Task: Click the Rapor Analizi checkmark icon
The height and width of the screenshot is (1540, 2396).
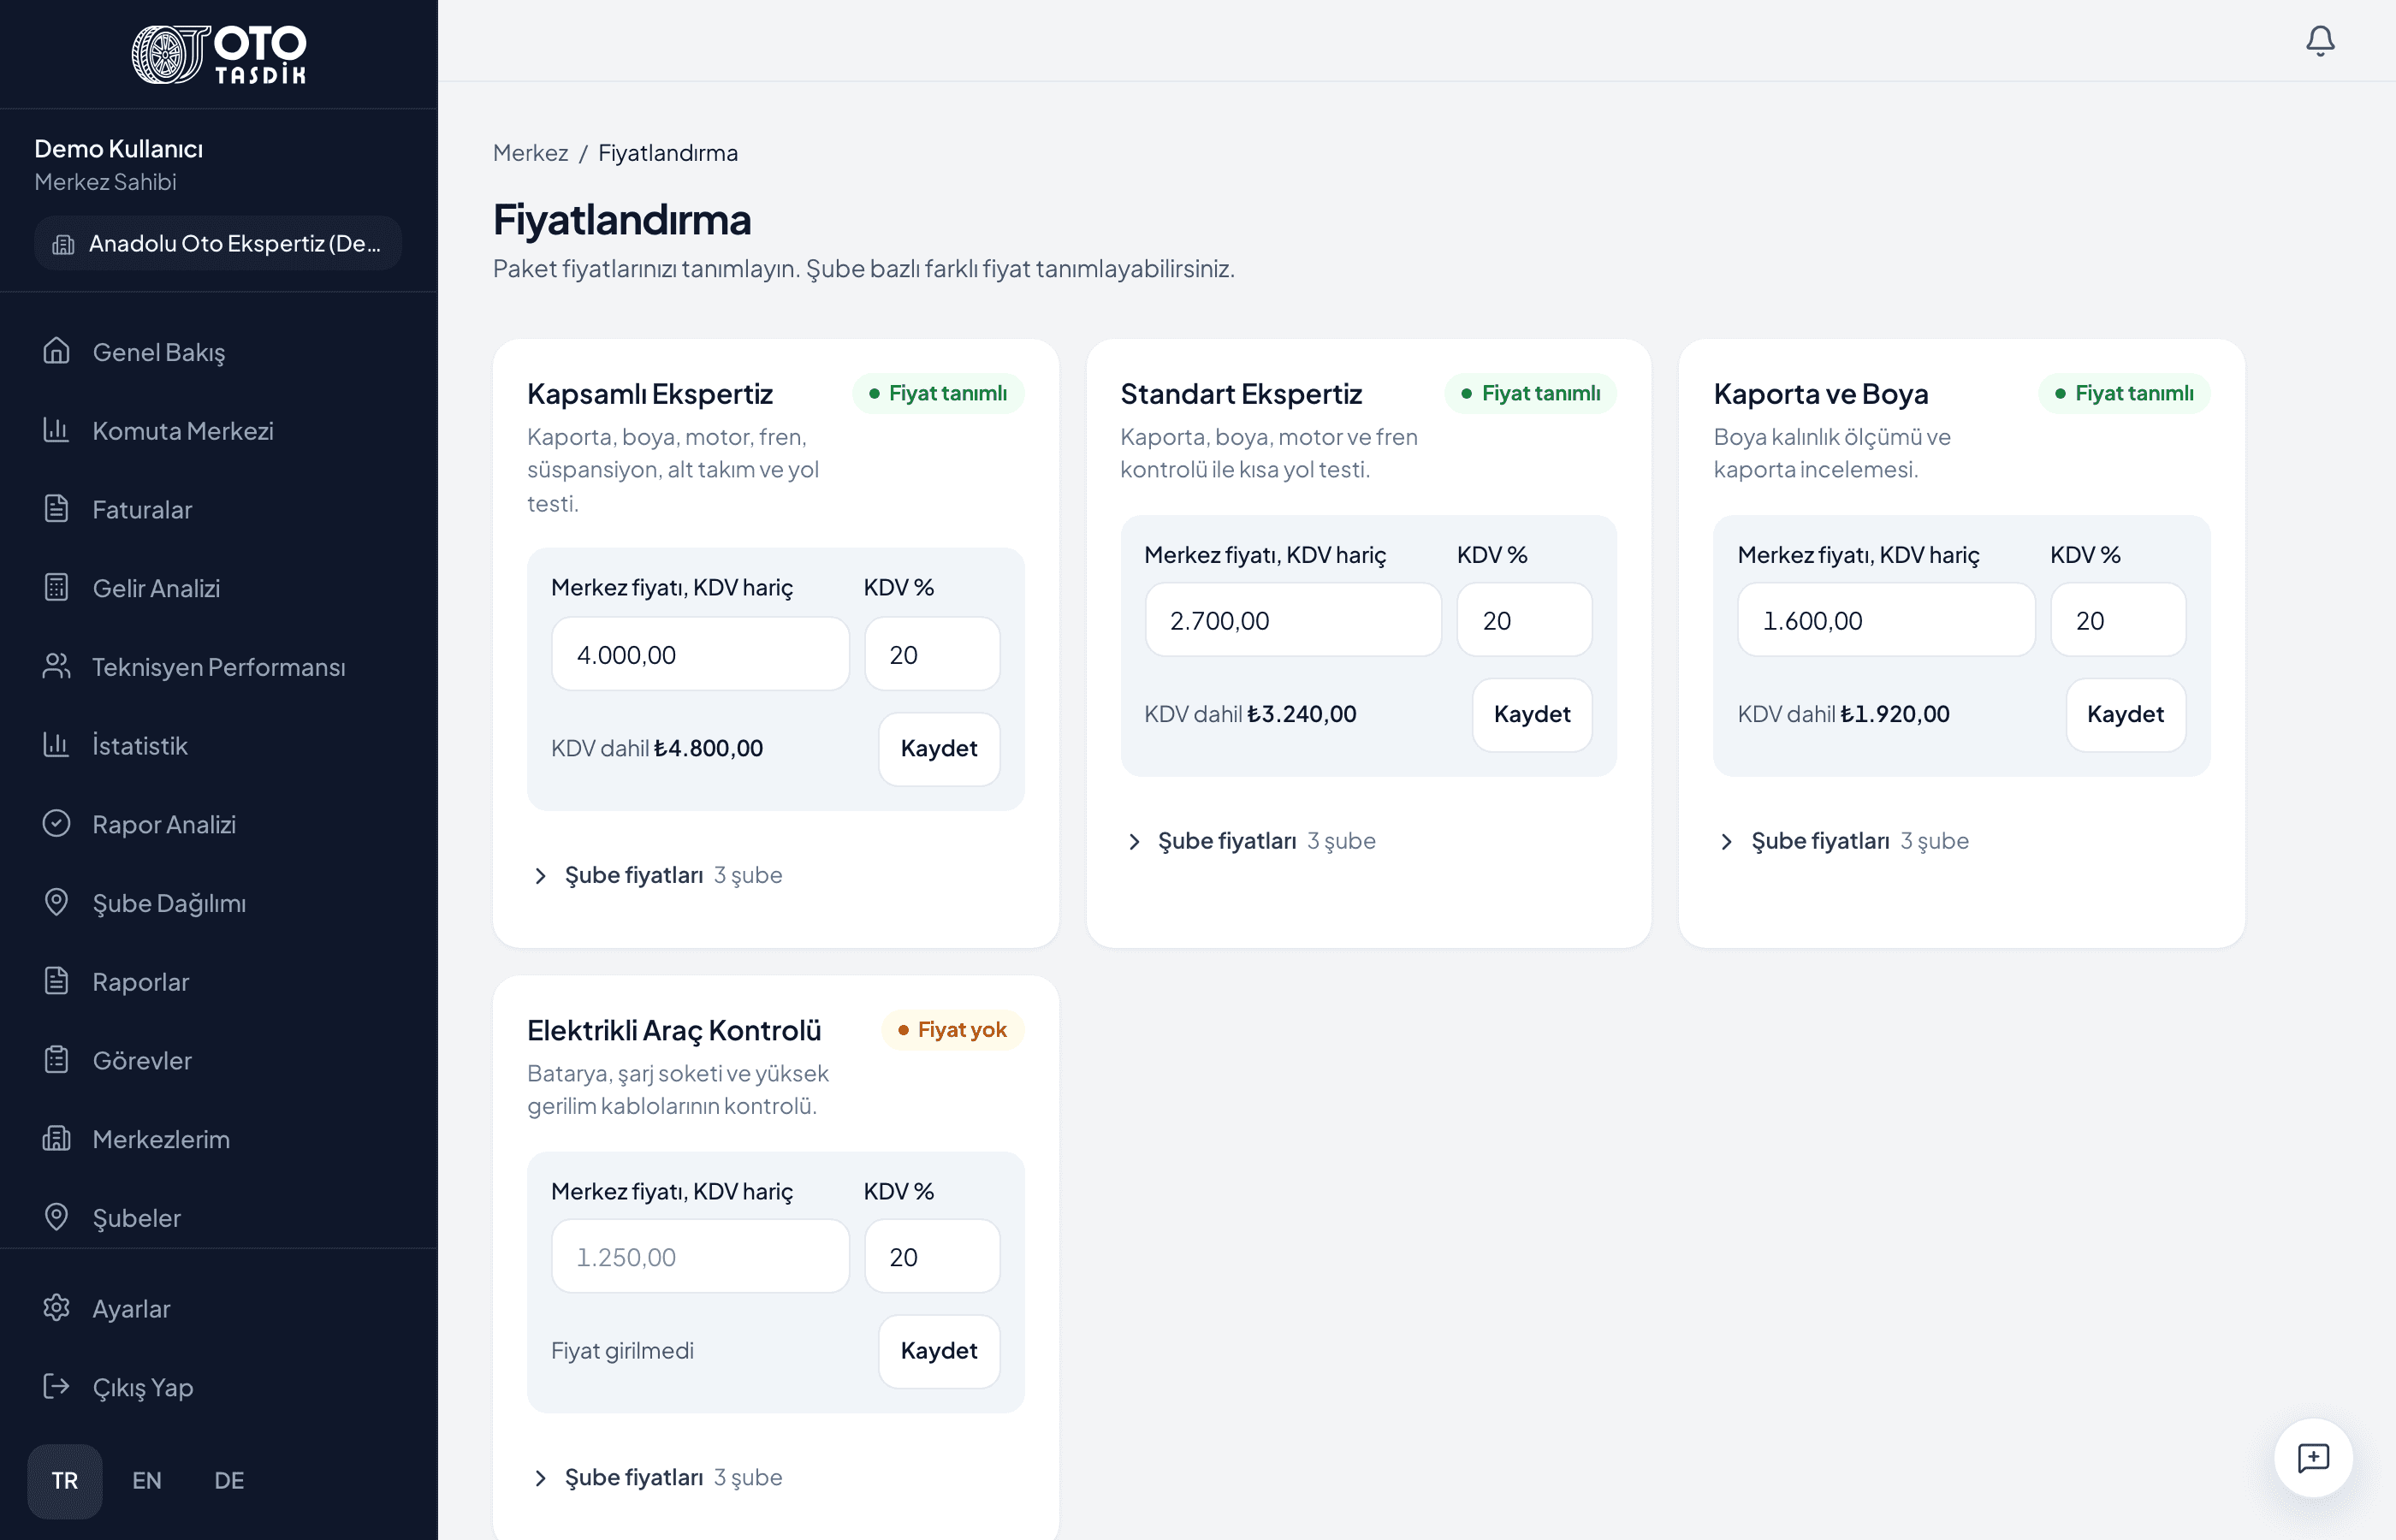Action: click(x=56, y=823)
